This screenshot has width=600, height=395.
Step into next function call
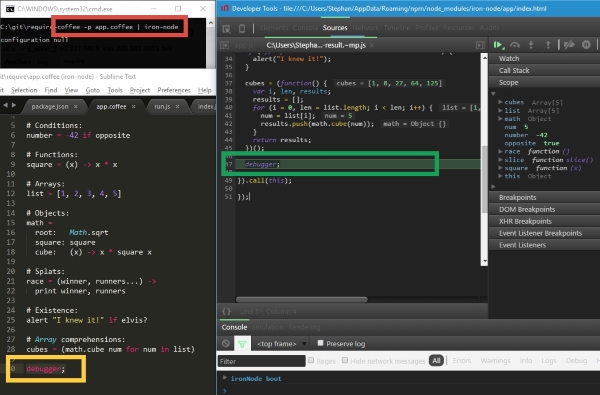pos(531,45)
